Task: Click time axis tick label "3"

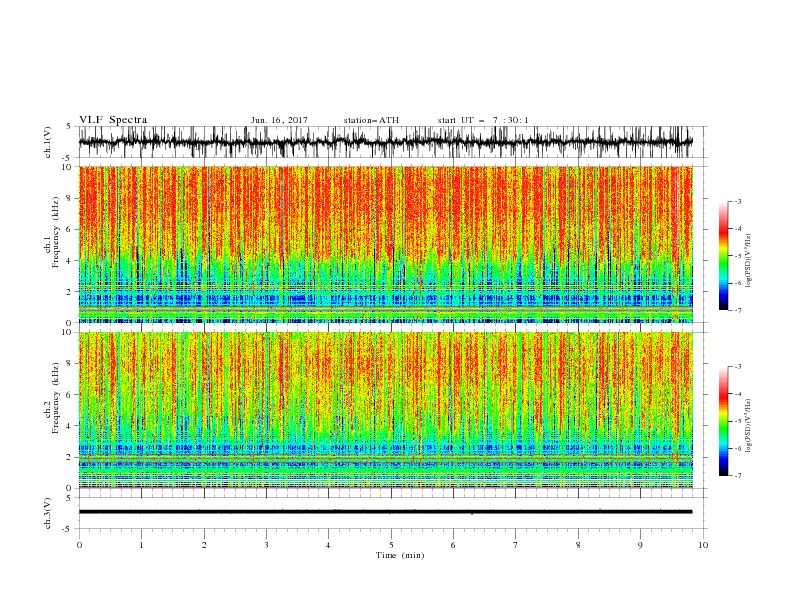Action: (x=266, y=545)
